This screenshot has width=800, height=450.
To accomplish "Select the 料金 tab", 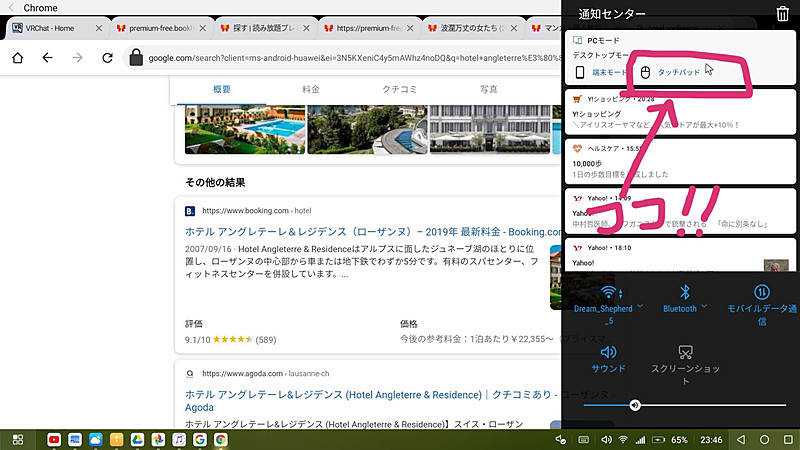I will coord(311,89).
